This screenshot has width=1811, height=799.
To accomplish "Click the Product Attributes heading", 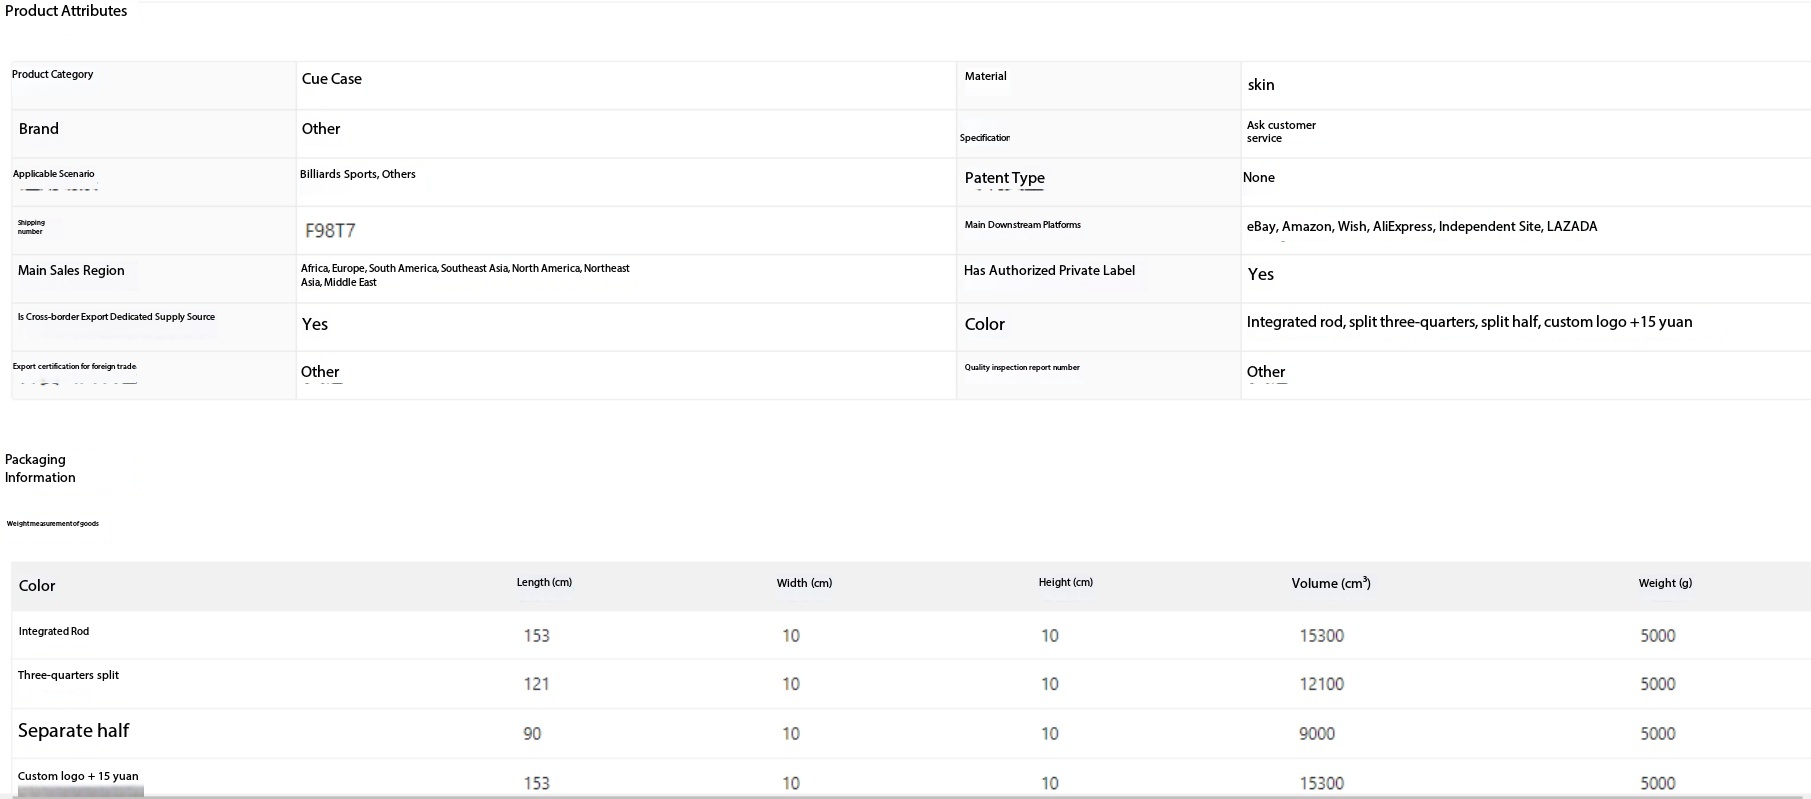I will point(66,11).
